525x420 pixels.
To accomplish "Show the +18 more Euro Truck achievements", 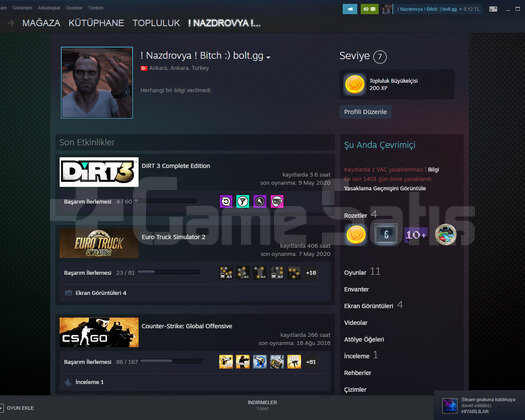I will [x=311, y=273].
